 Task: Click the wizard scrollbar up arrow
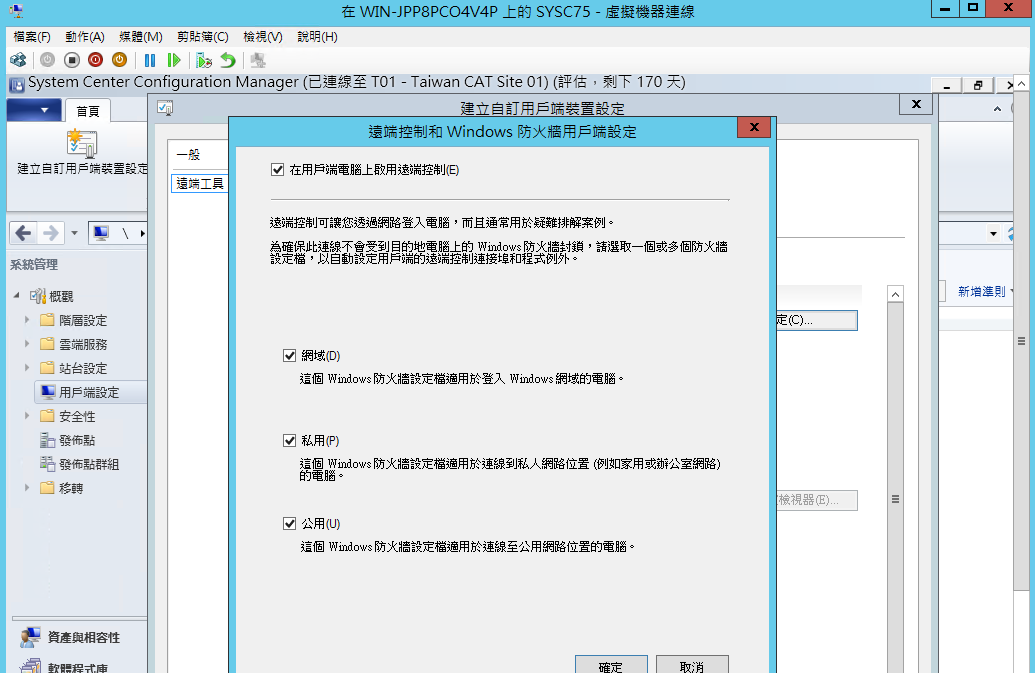pyautogui.click(x=895, y=294)
